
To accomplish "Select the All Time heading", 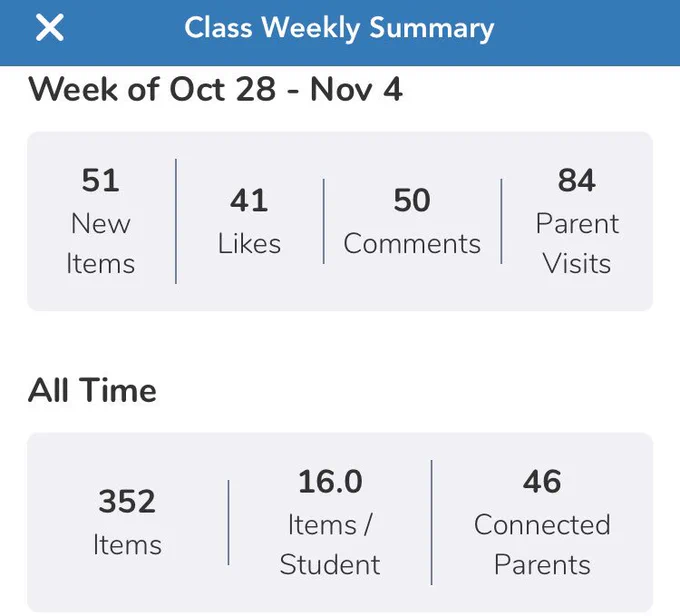I will tap(92, 390).
